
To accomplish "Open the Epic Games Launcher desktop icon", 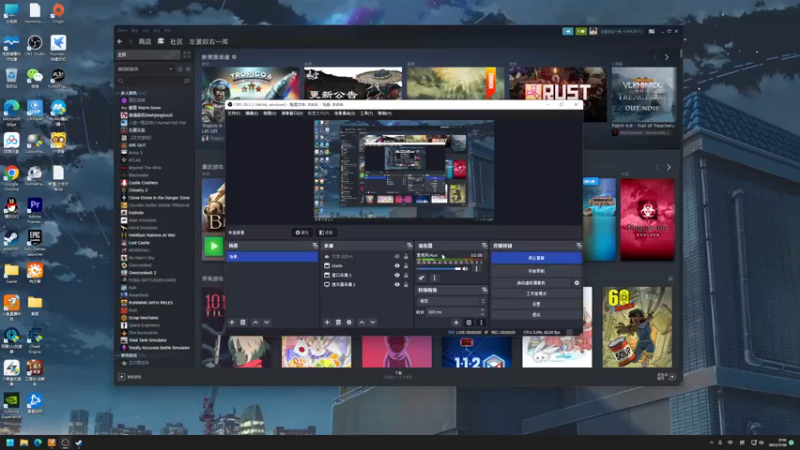I will (x=35, y=242).
